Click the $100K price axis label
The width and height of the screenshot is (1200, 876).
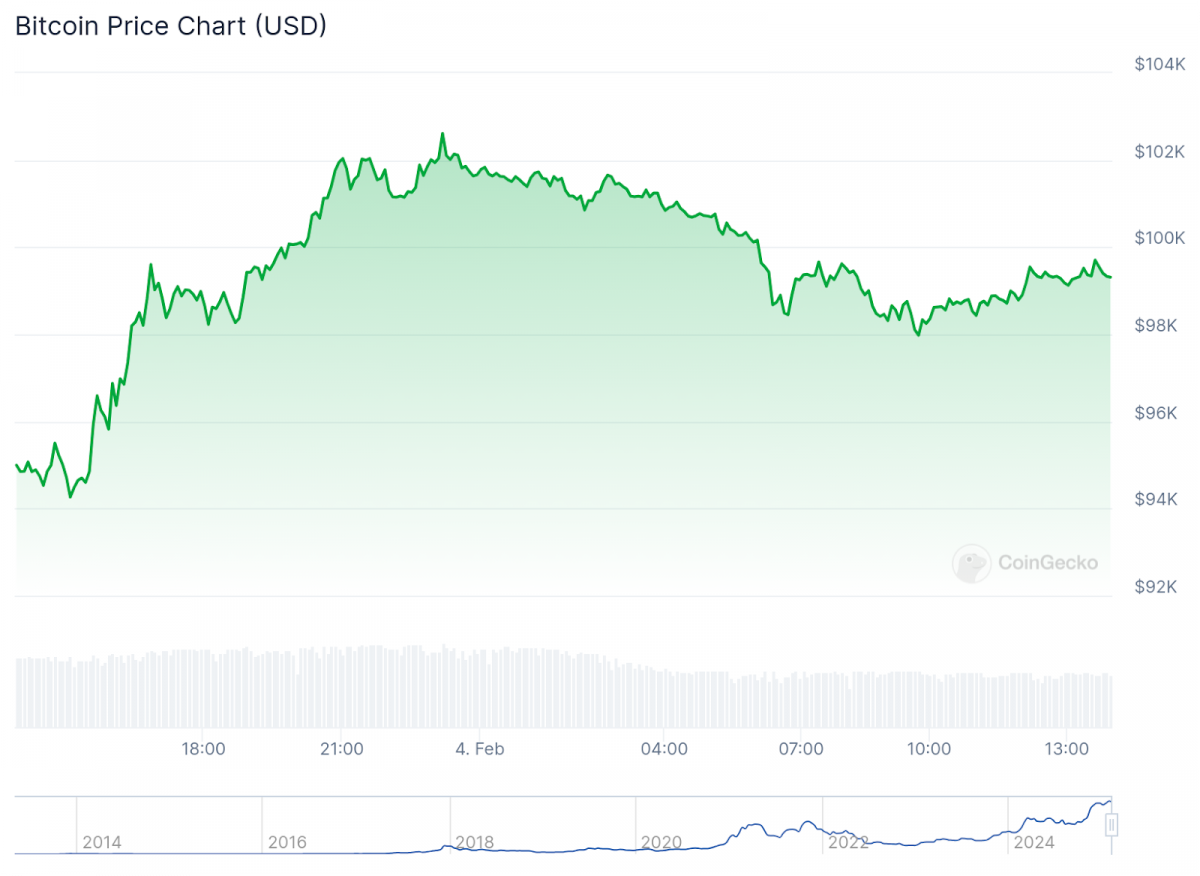point(1160,238)
